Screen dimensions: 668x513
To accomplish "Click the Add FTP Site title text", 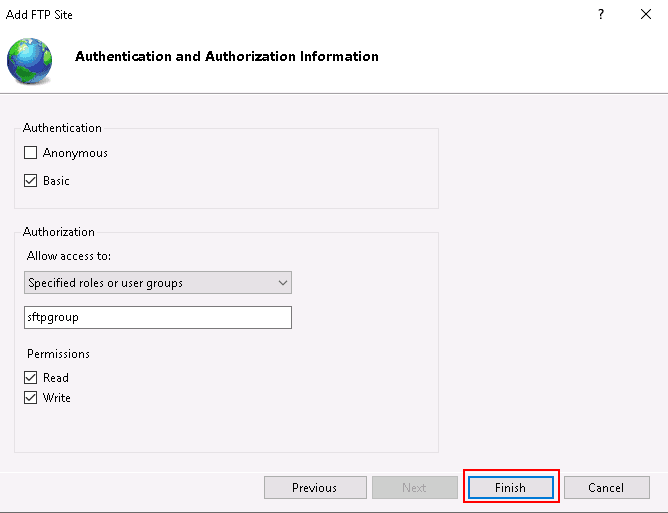I will tap(39, 14).
